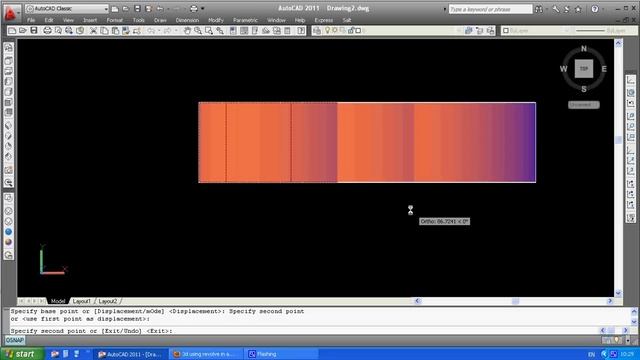Click N on the ViewCube compass
The height and width of the screenshot is (360, 640).
click(x=584, y=49)
